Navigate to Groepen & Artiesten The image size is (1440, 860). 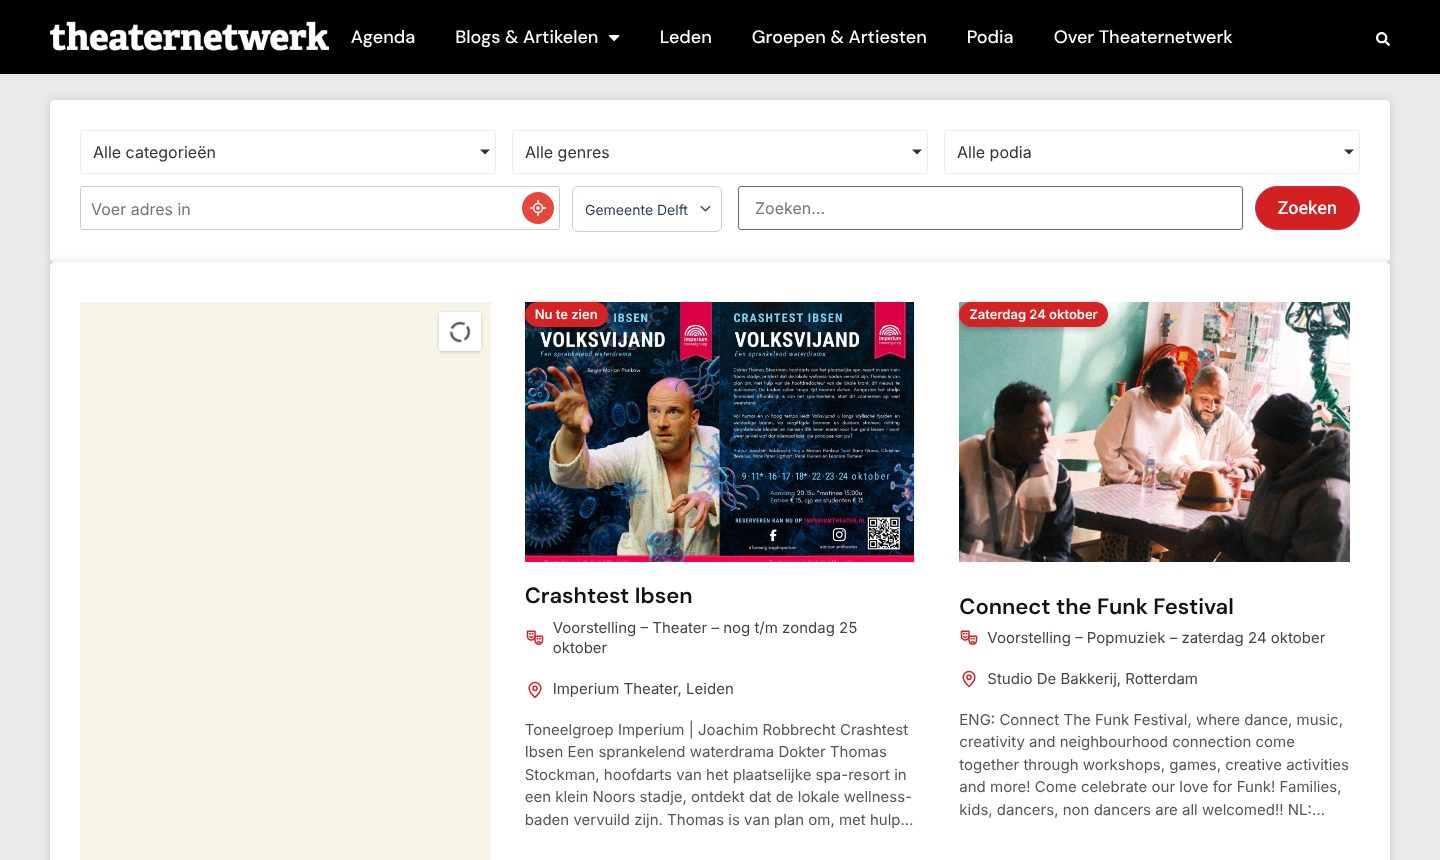pos(839,37)
